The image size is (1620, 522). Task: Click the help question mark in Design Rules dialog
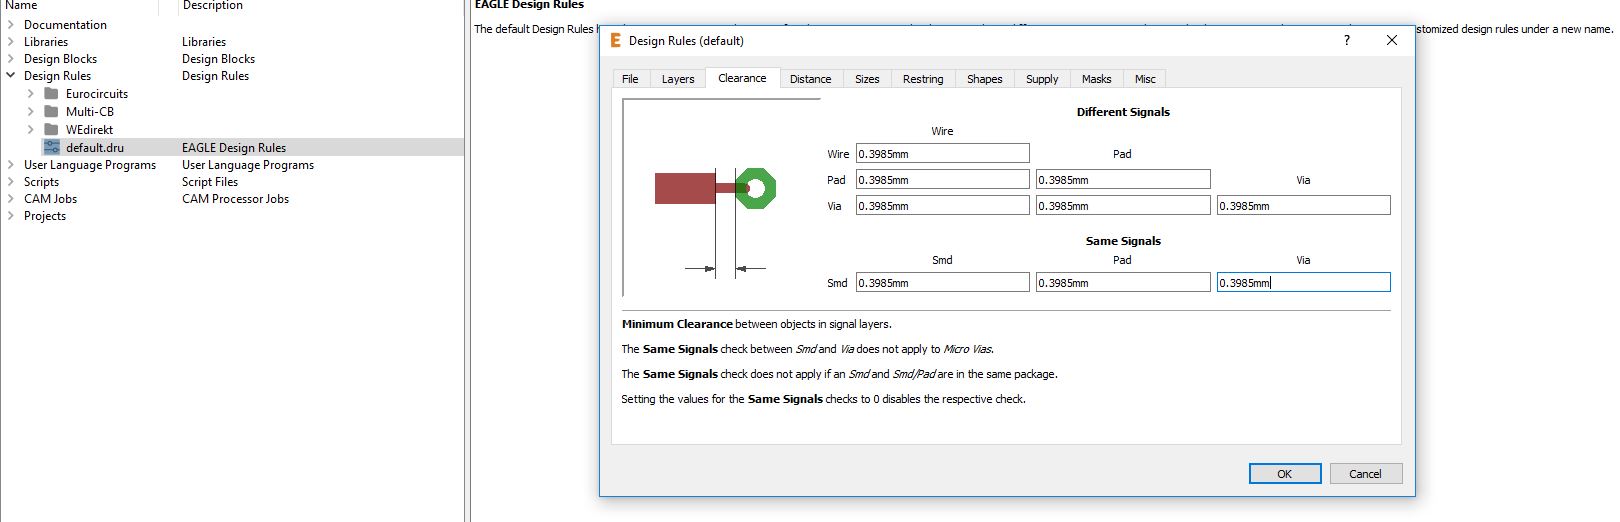pos(1346,40)
